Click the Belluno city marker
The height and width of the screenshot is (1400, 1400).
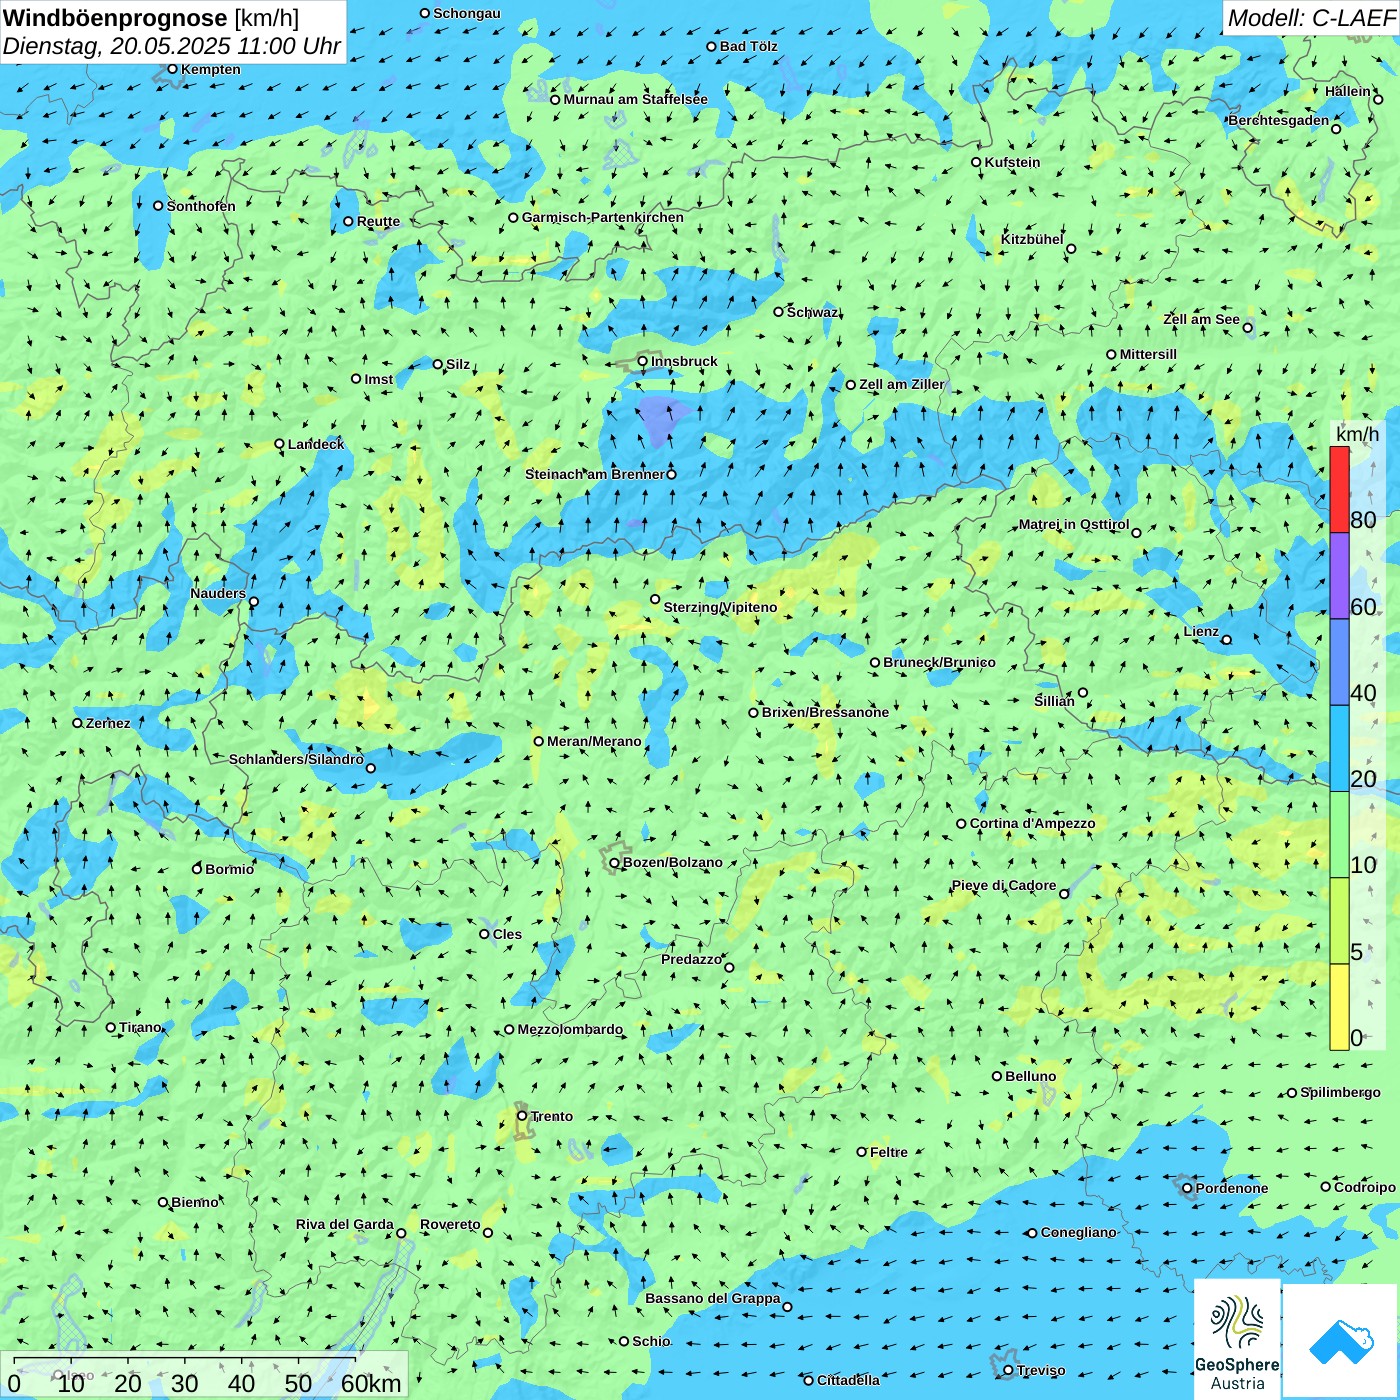[997, 1076]
